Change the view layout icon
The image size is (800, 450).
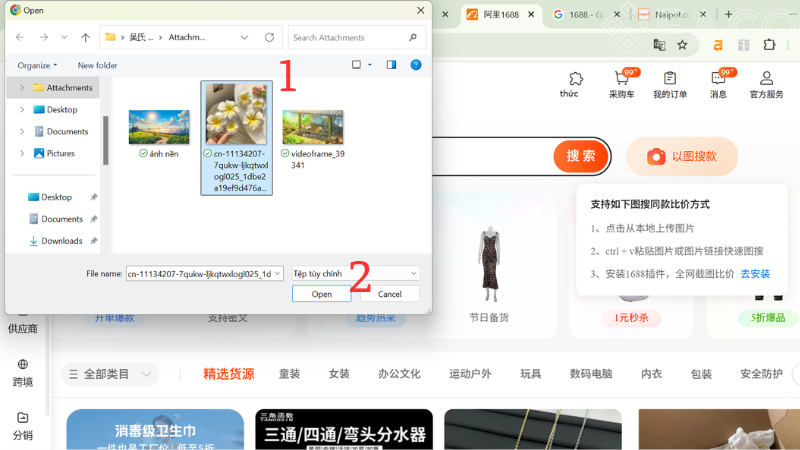356,65
